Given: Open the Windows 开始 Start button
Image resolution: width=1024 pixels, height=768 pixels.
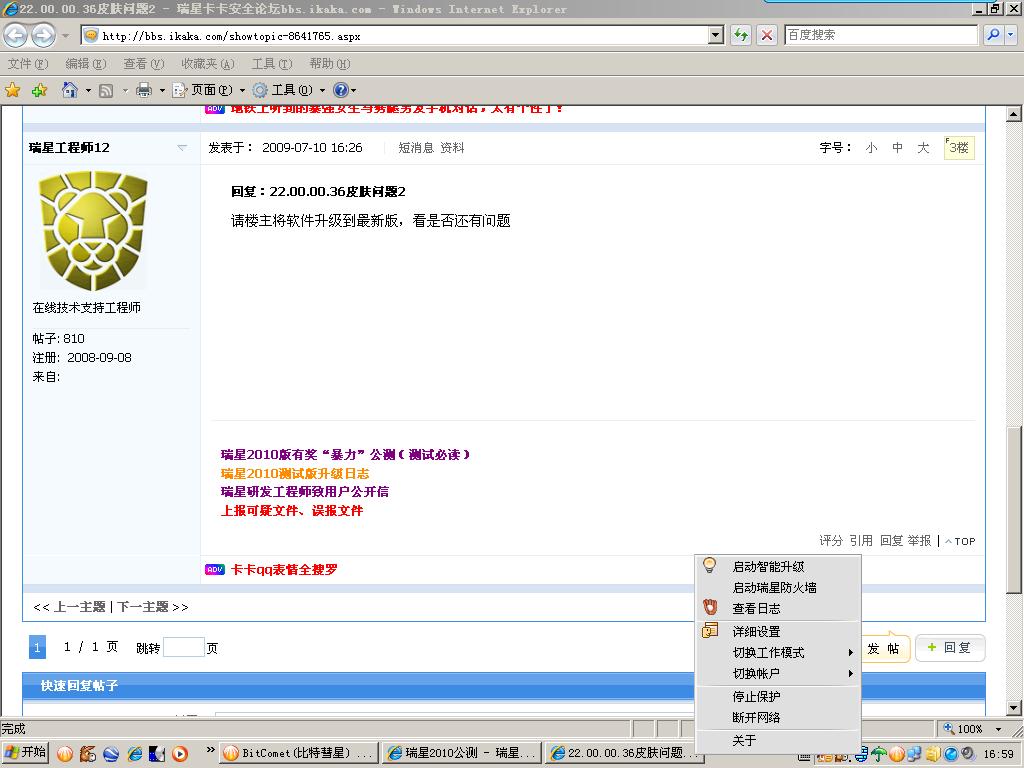Looking at the screenshot, I should point(25,753).
